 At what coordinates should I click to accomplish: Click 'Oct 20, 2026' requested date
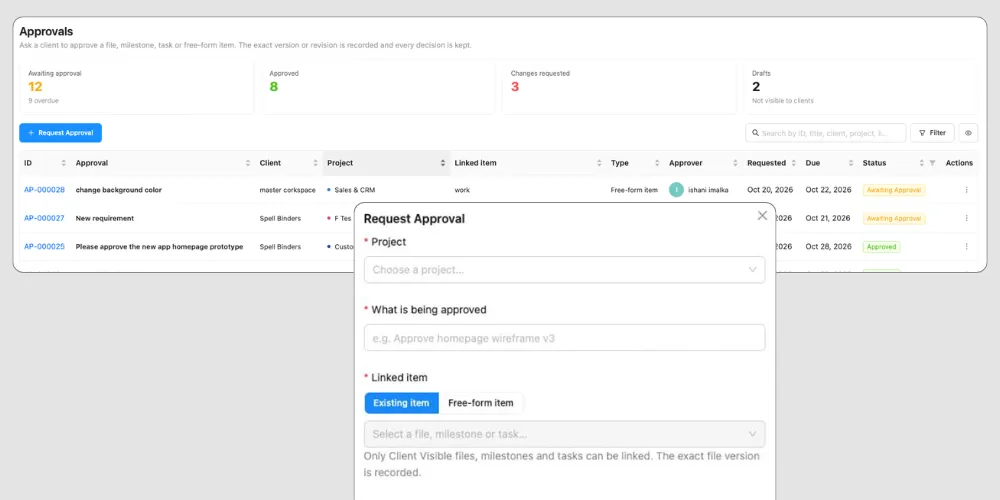click(770, 190)
